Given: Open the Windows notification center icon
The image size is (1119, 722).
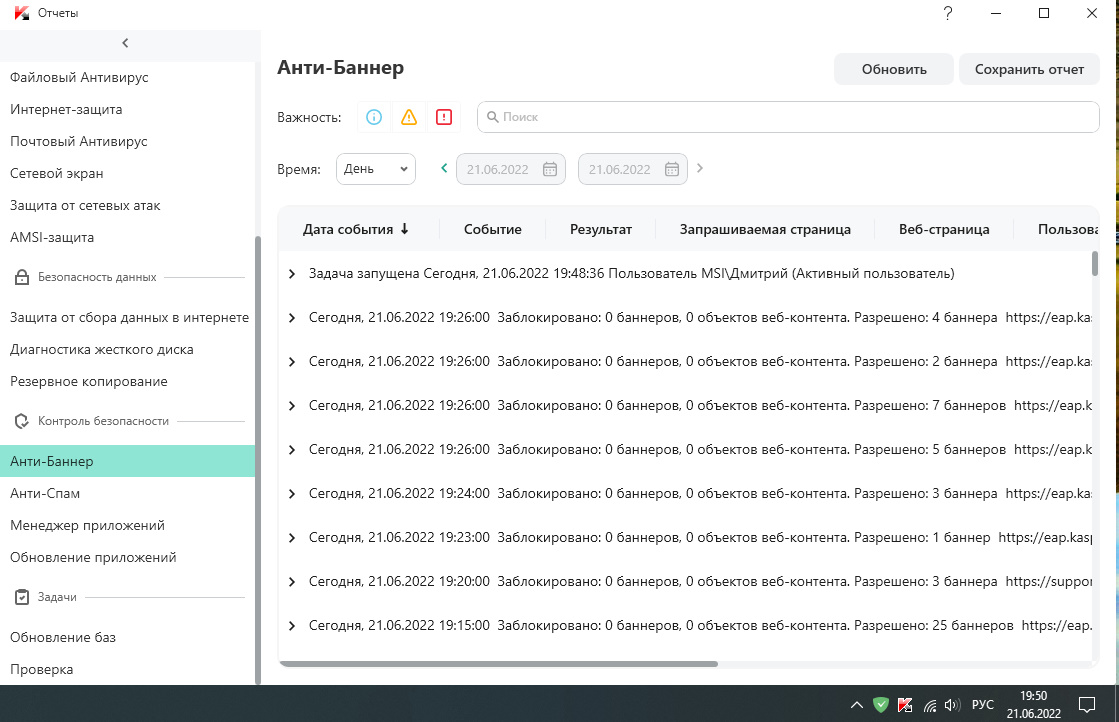Looking at the screenshot, I should click(x=1087, y=705).
